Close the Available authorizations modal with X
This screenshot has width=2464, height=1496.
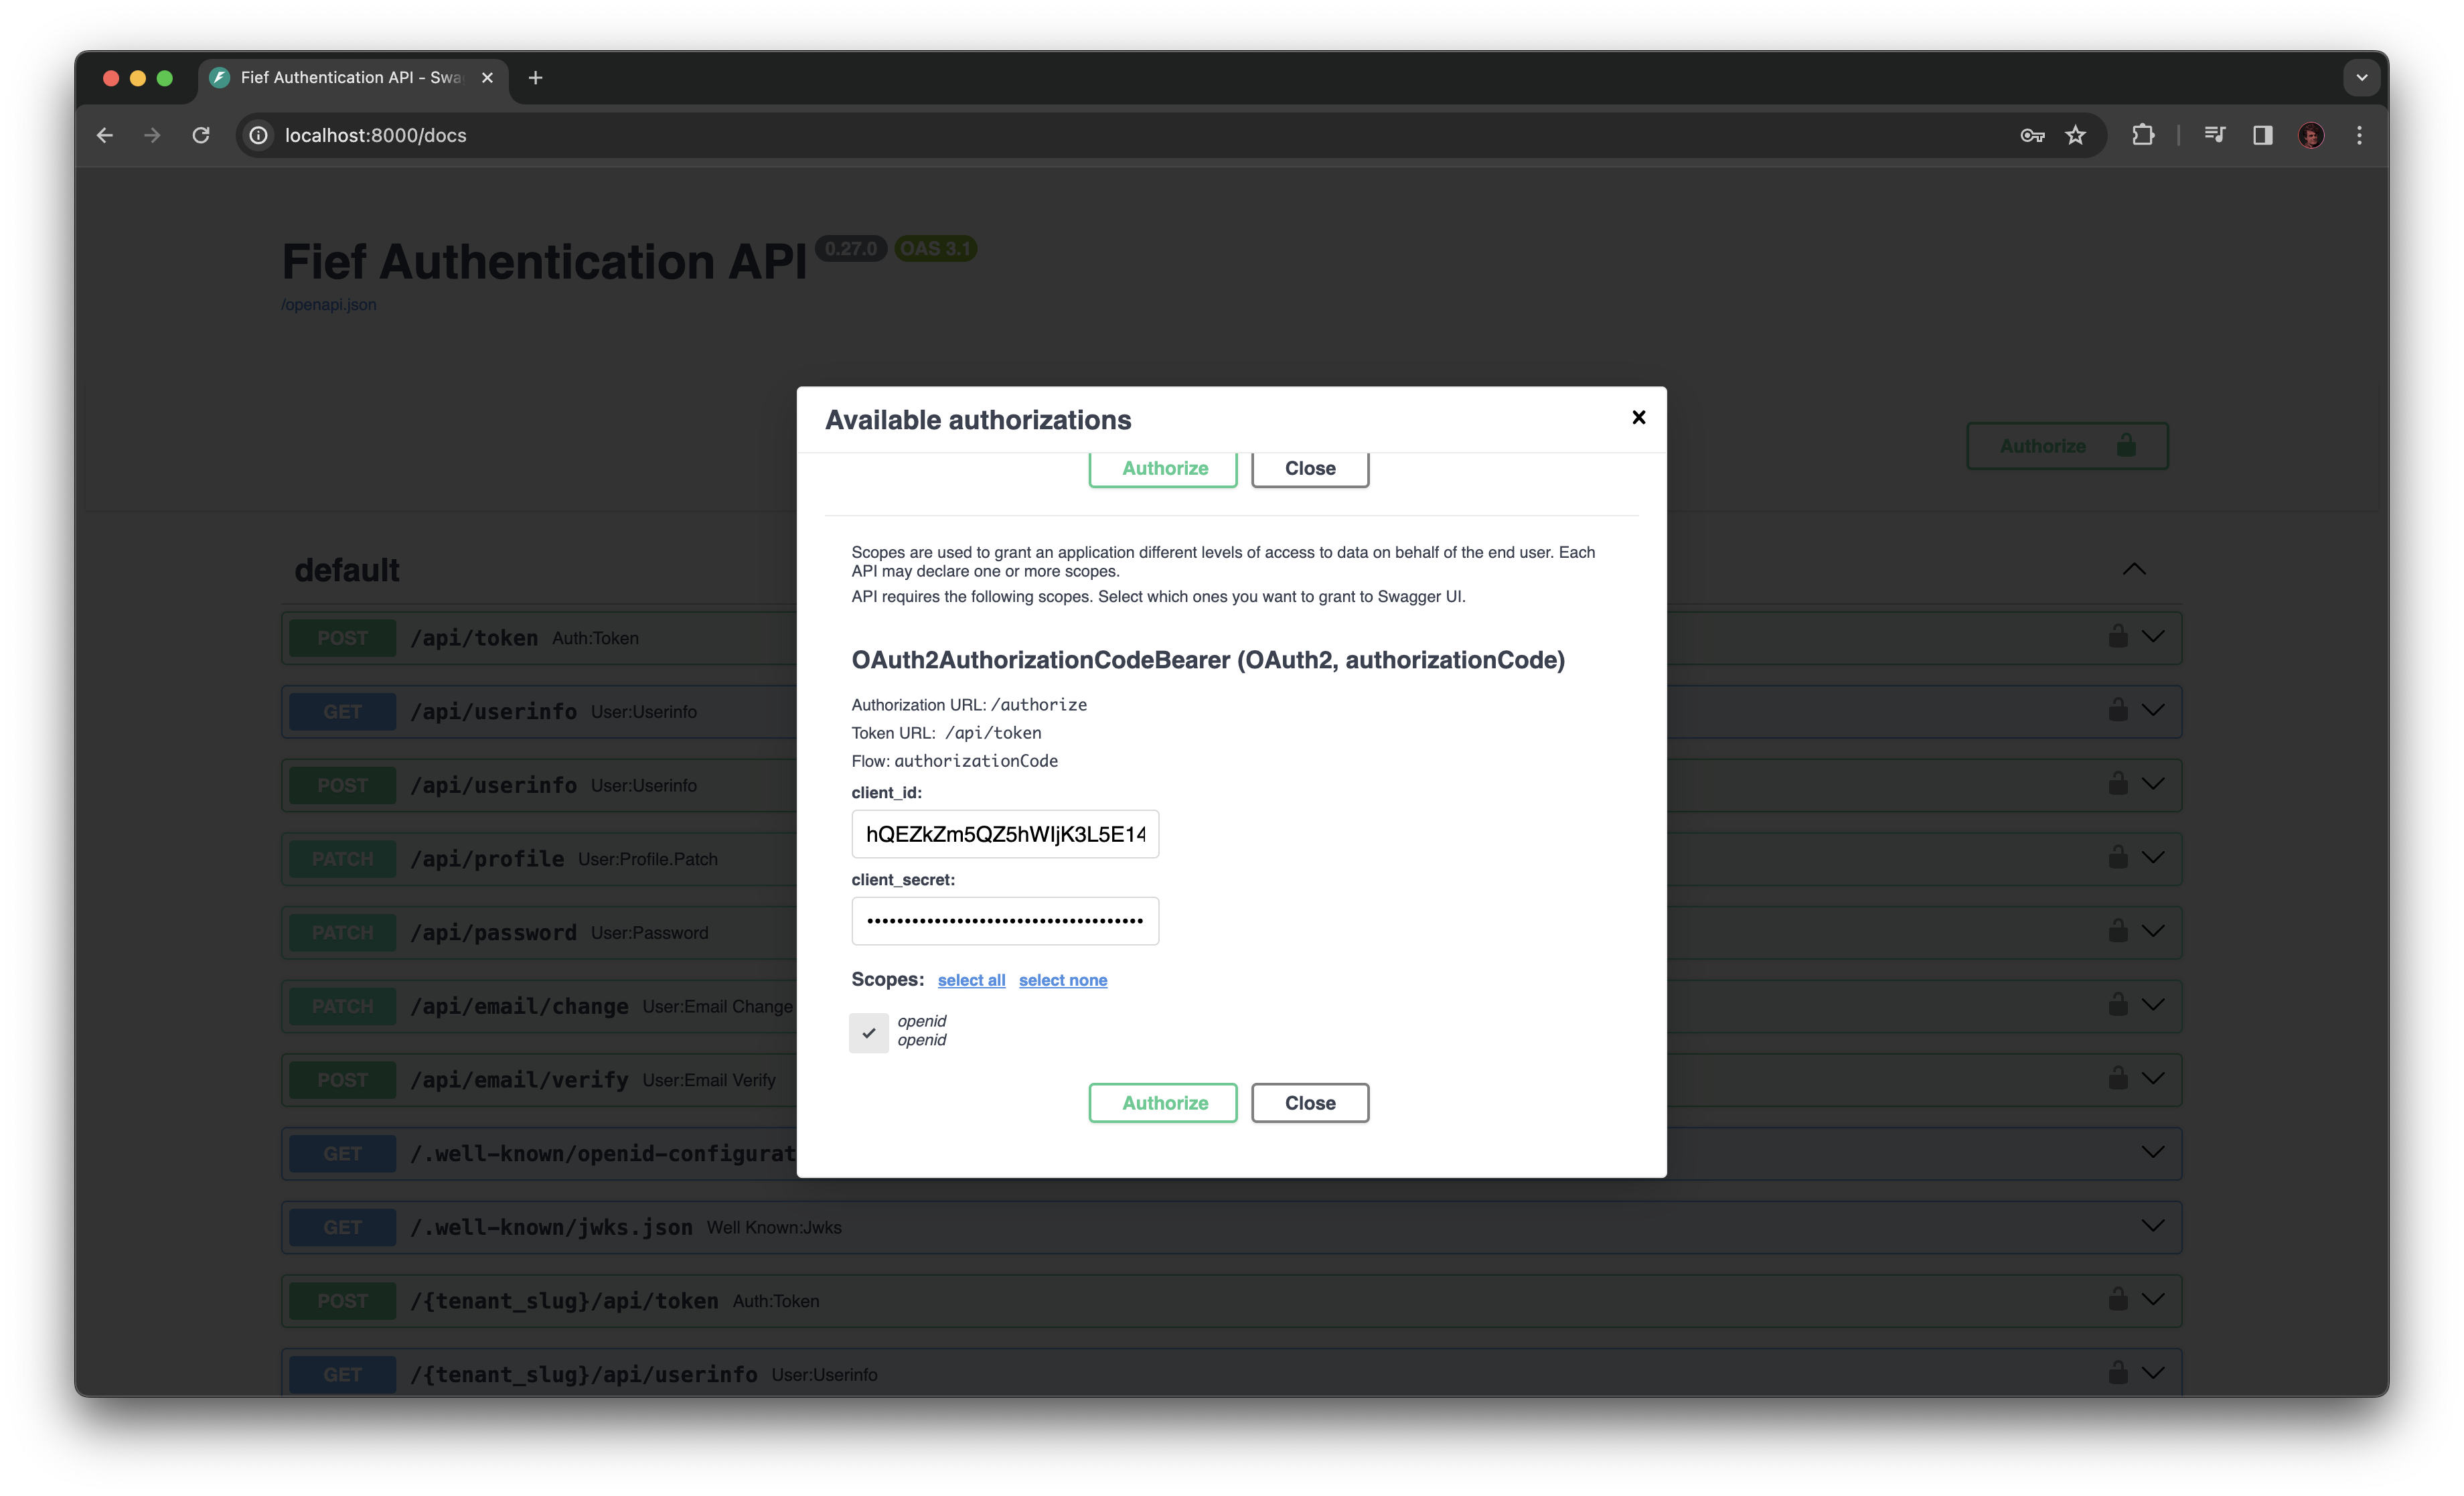1638,418
